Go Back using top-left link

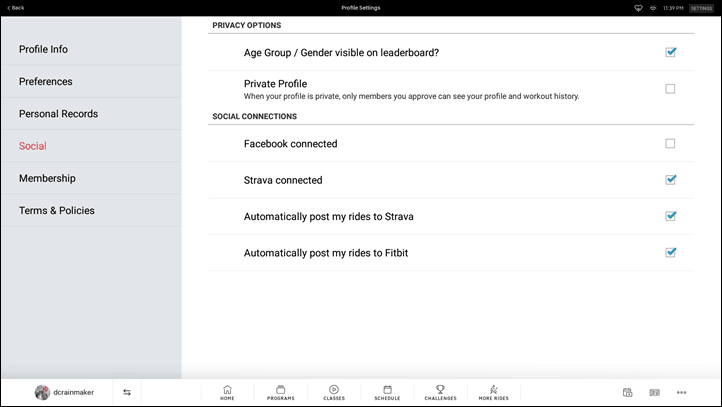click(x=16, y=8)
